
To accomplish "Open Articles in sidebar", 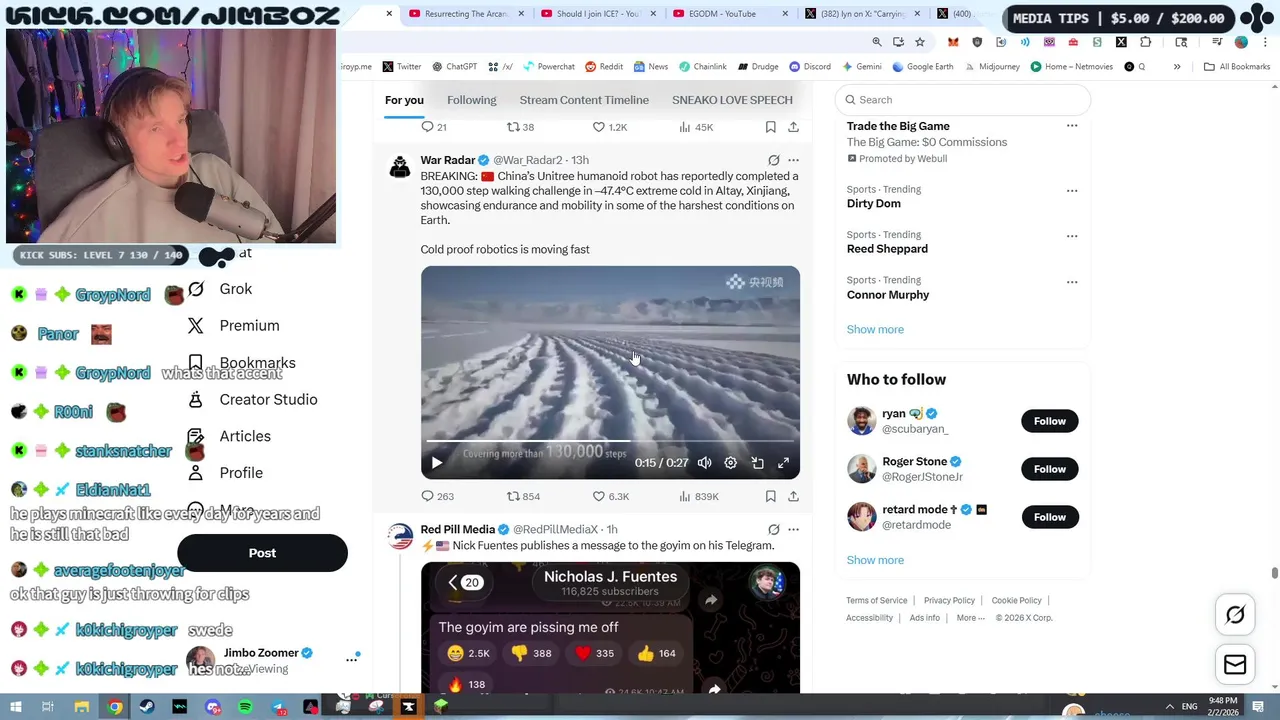I will 230,436.
